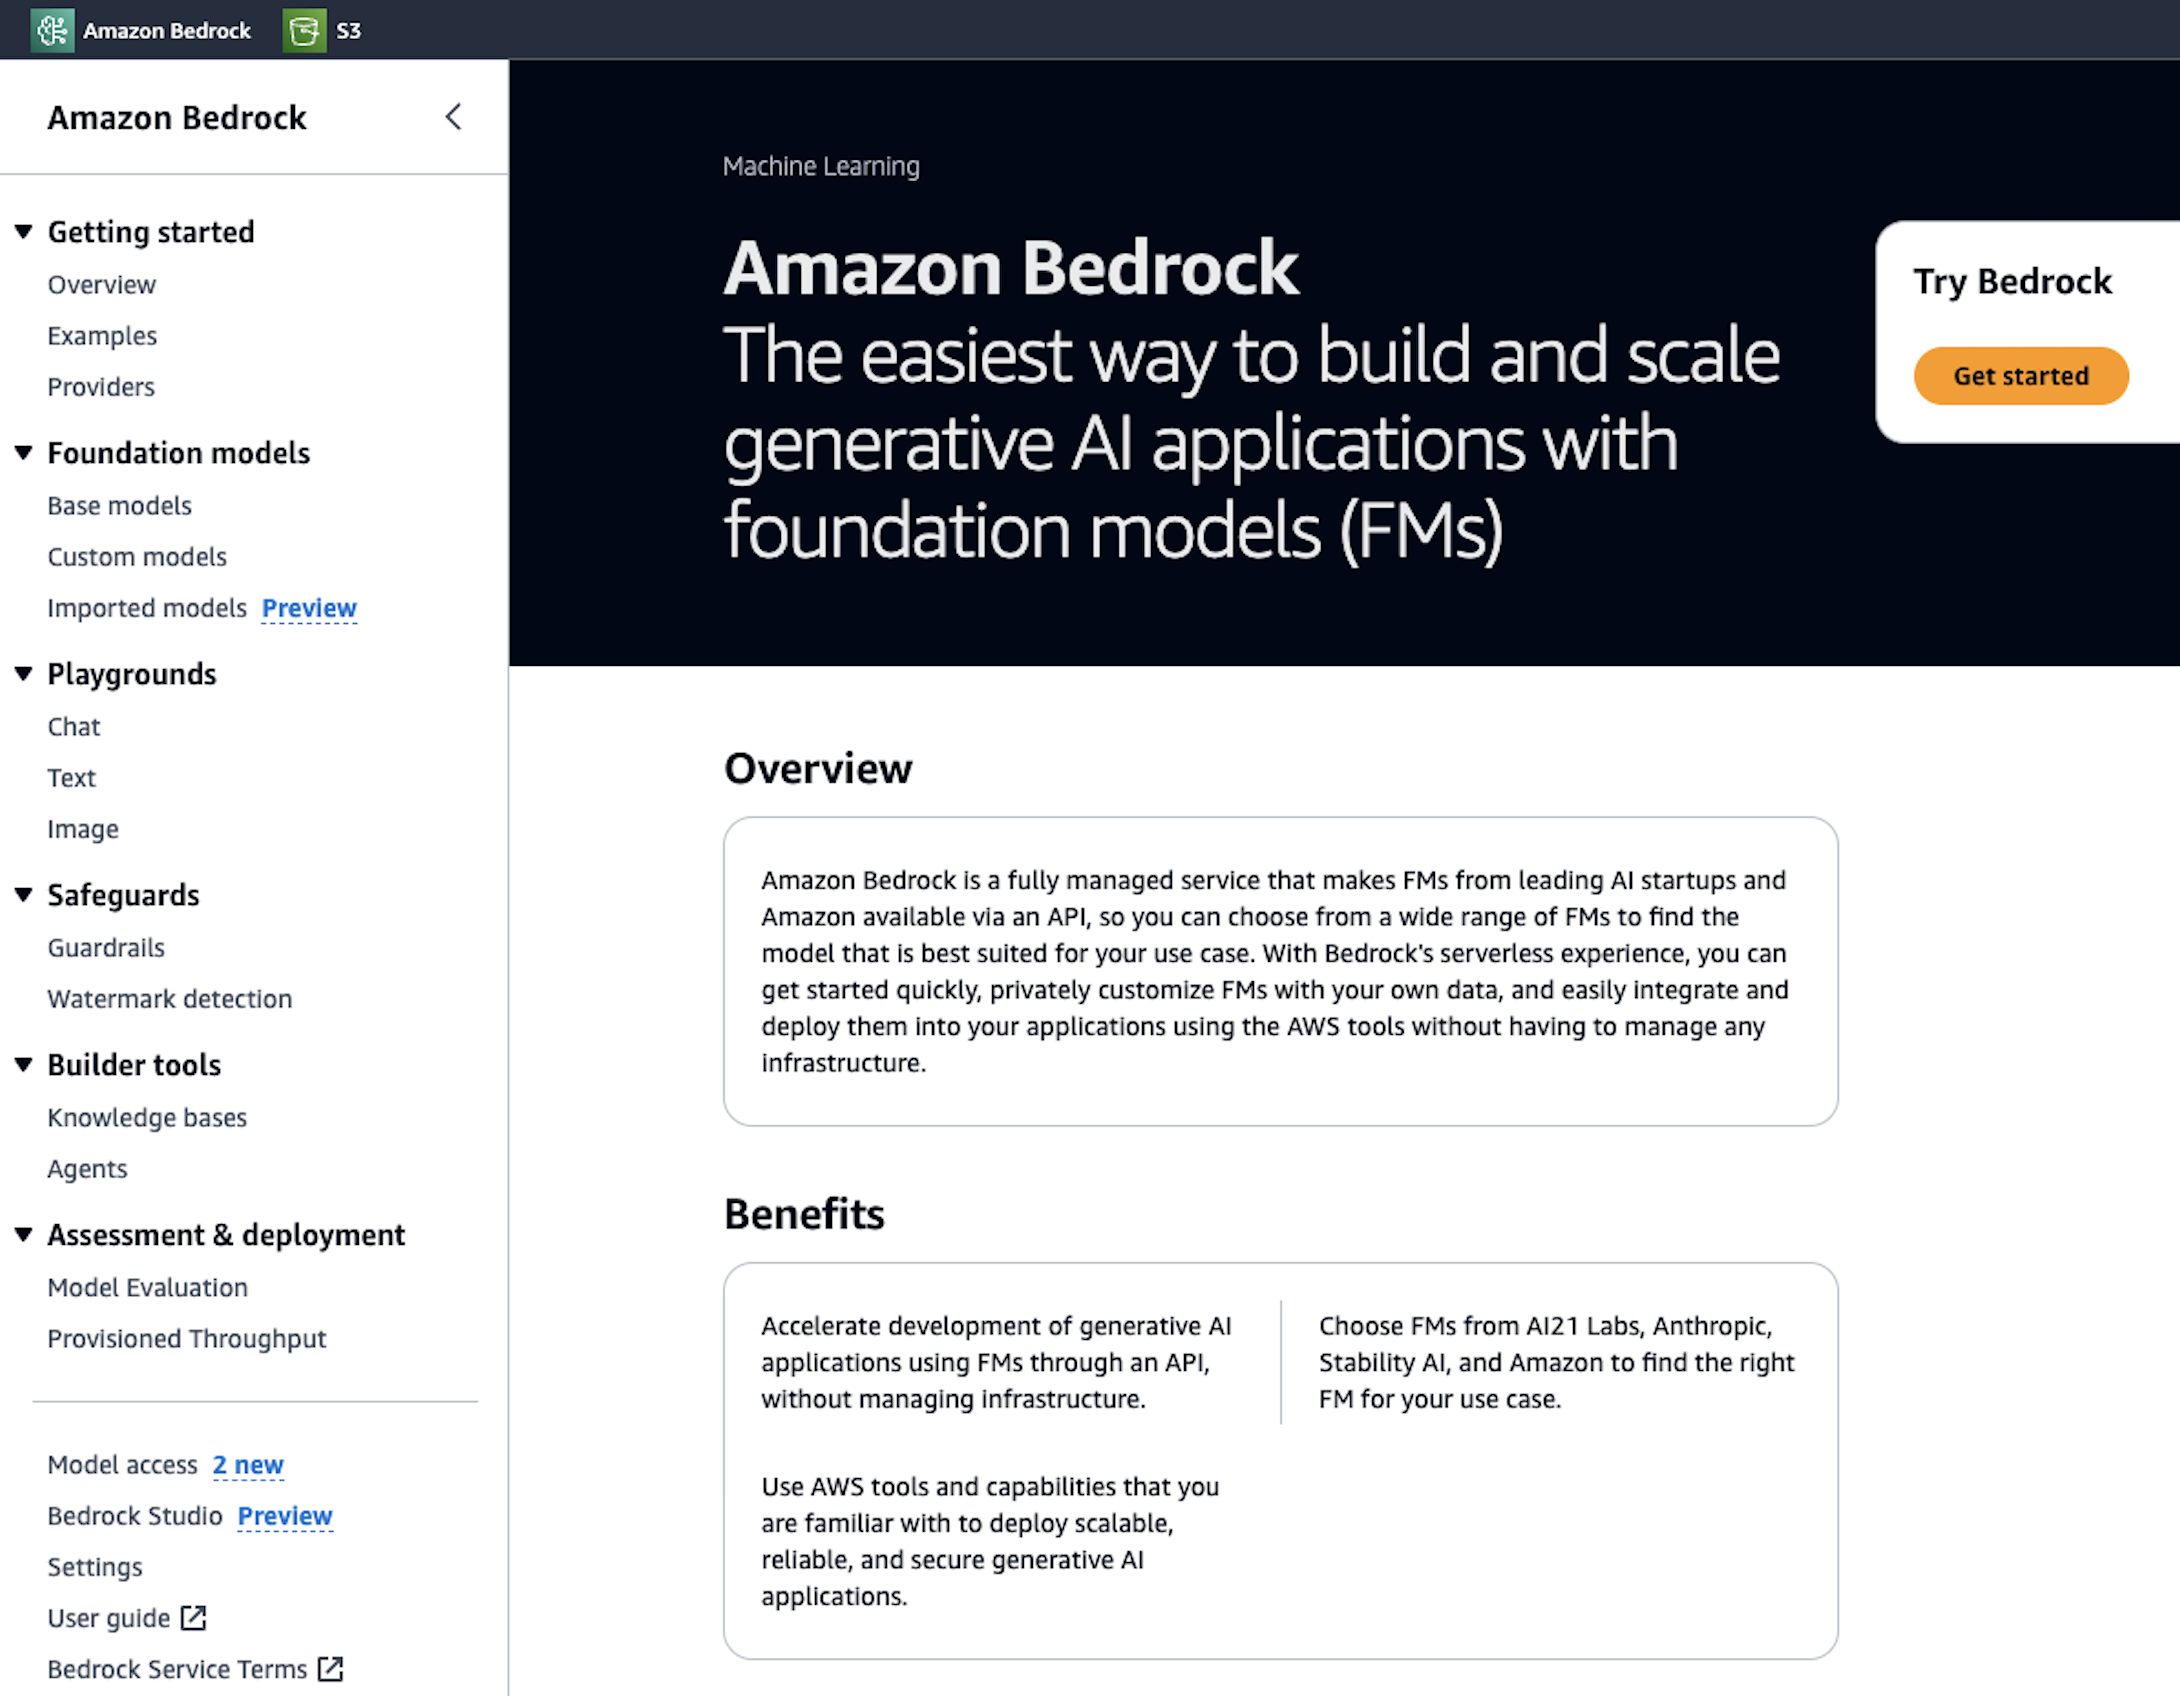Open Knowledge bases

(147, 1118)
